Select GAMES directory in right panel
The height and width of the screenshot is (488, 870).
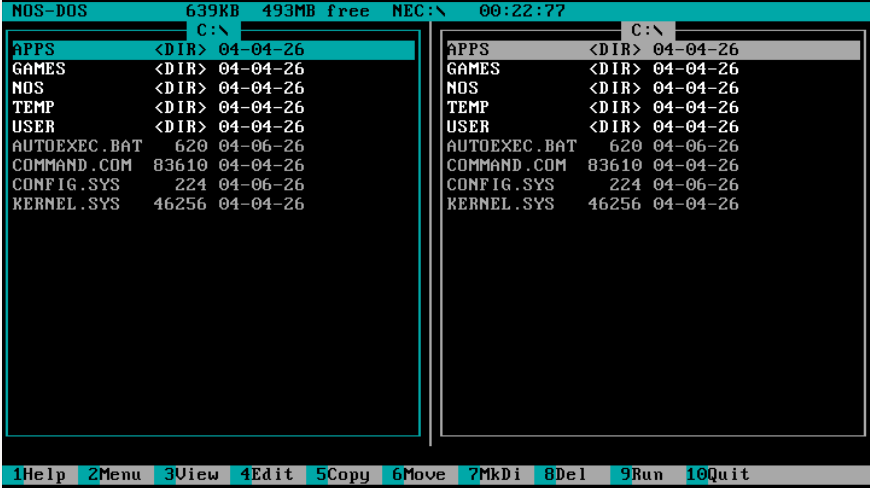point(654,69)
